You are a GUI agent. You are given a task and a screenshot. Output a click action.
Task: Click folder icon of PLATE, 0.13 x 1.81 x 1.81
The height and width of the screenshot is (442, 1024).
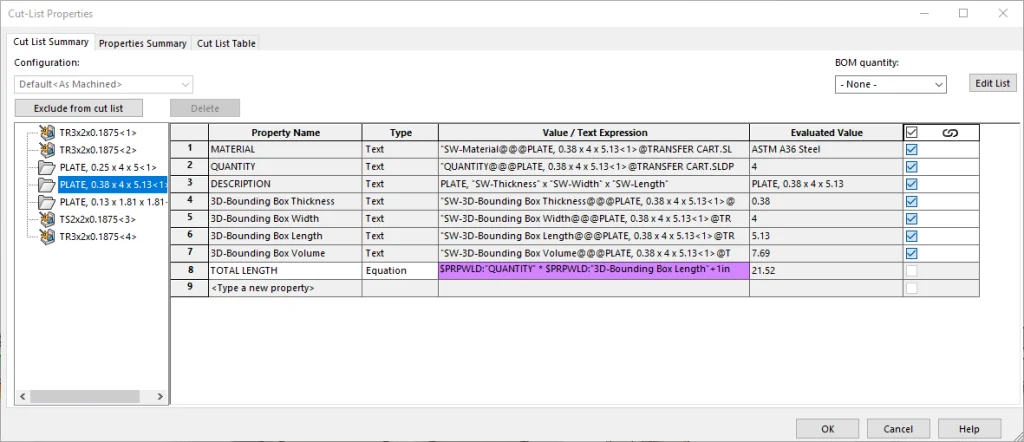[47, 202]
